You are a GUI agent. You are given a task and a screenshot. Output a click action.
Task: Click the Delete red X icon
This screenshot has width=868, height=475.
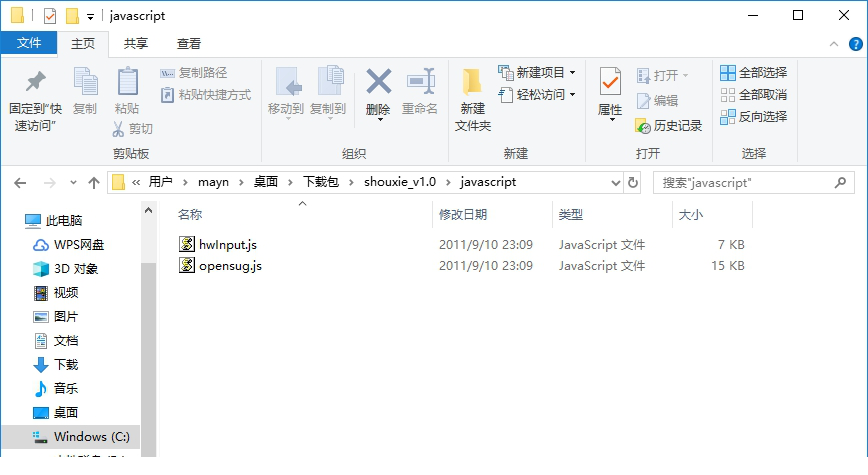coord(379,82)
